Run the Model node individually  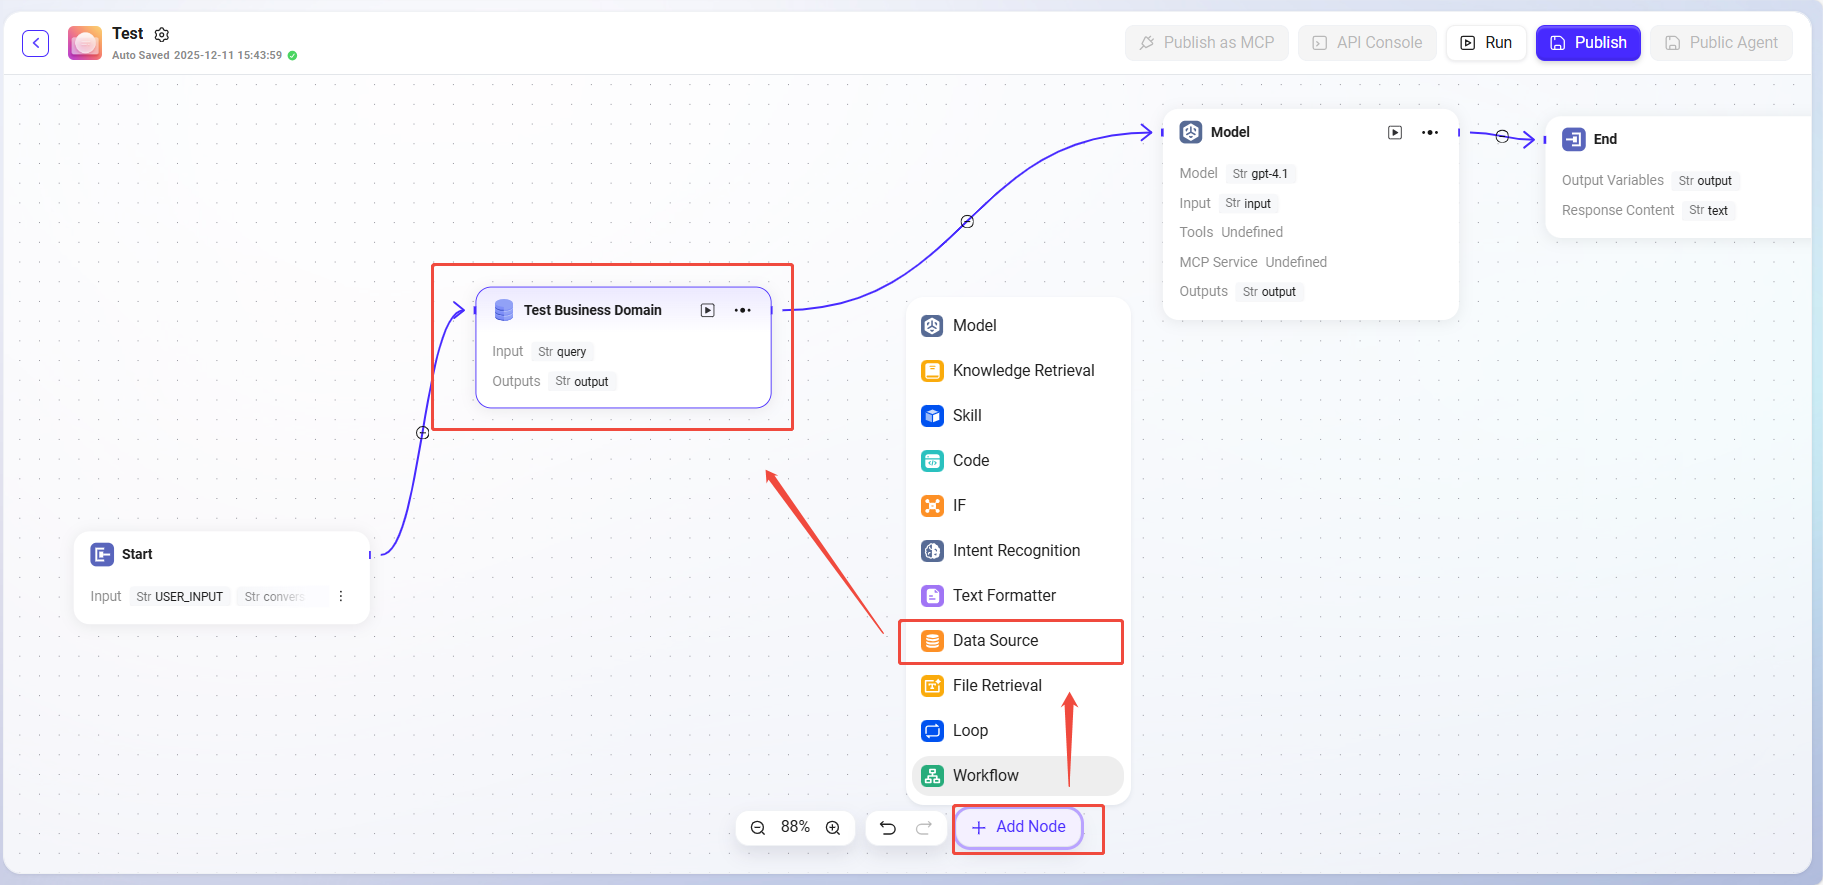click(x=1395, y=133)
